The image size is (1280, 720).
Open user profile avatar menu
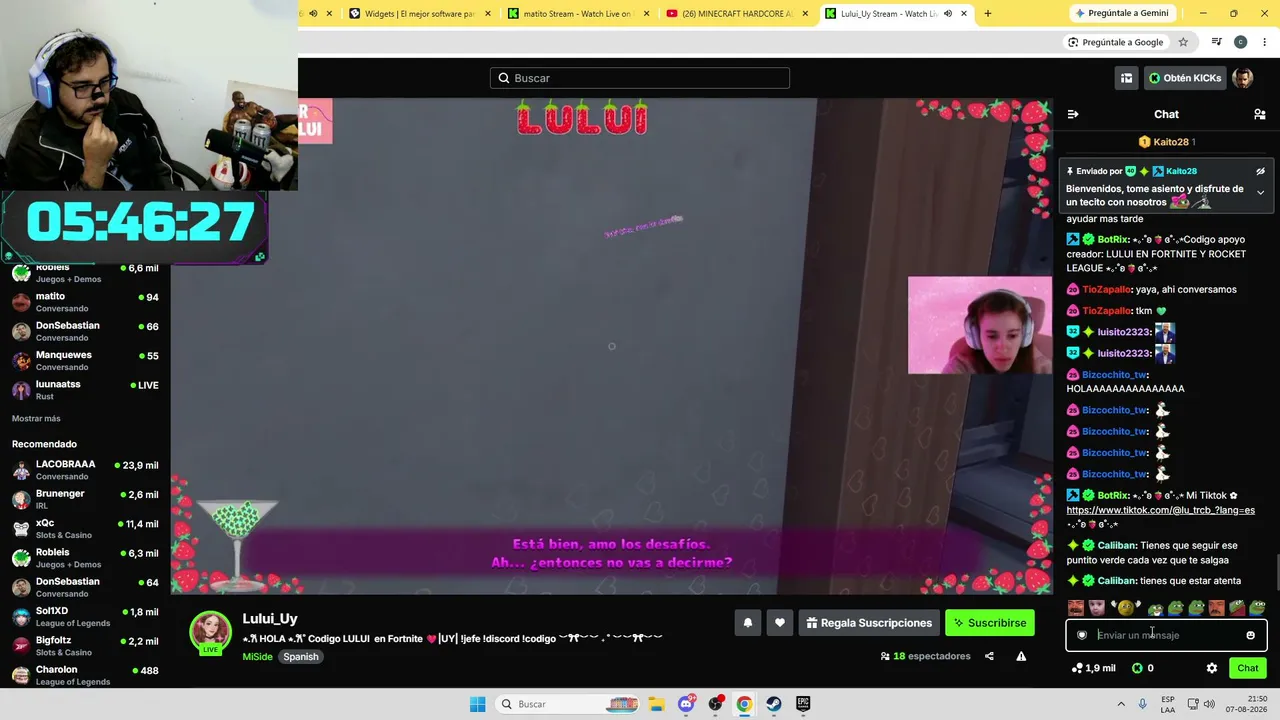[x=1243, y=78]
